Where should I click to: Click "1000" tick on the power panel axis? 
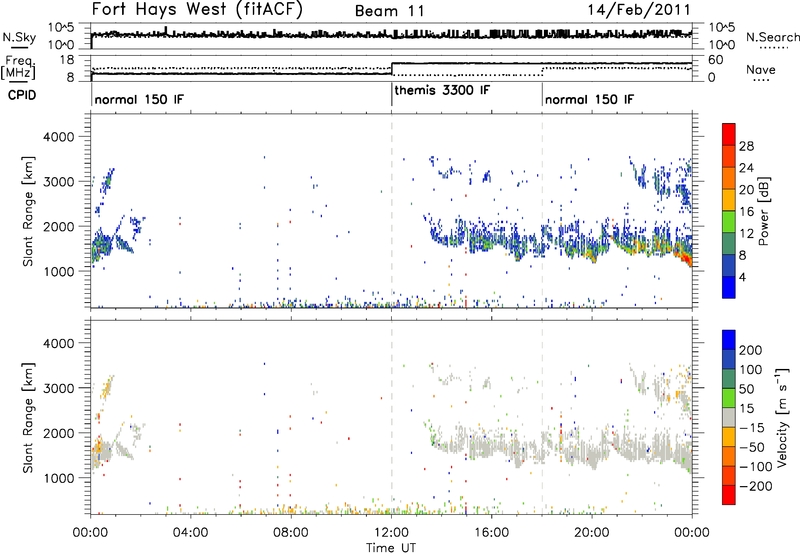(59, 271)
